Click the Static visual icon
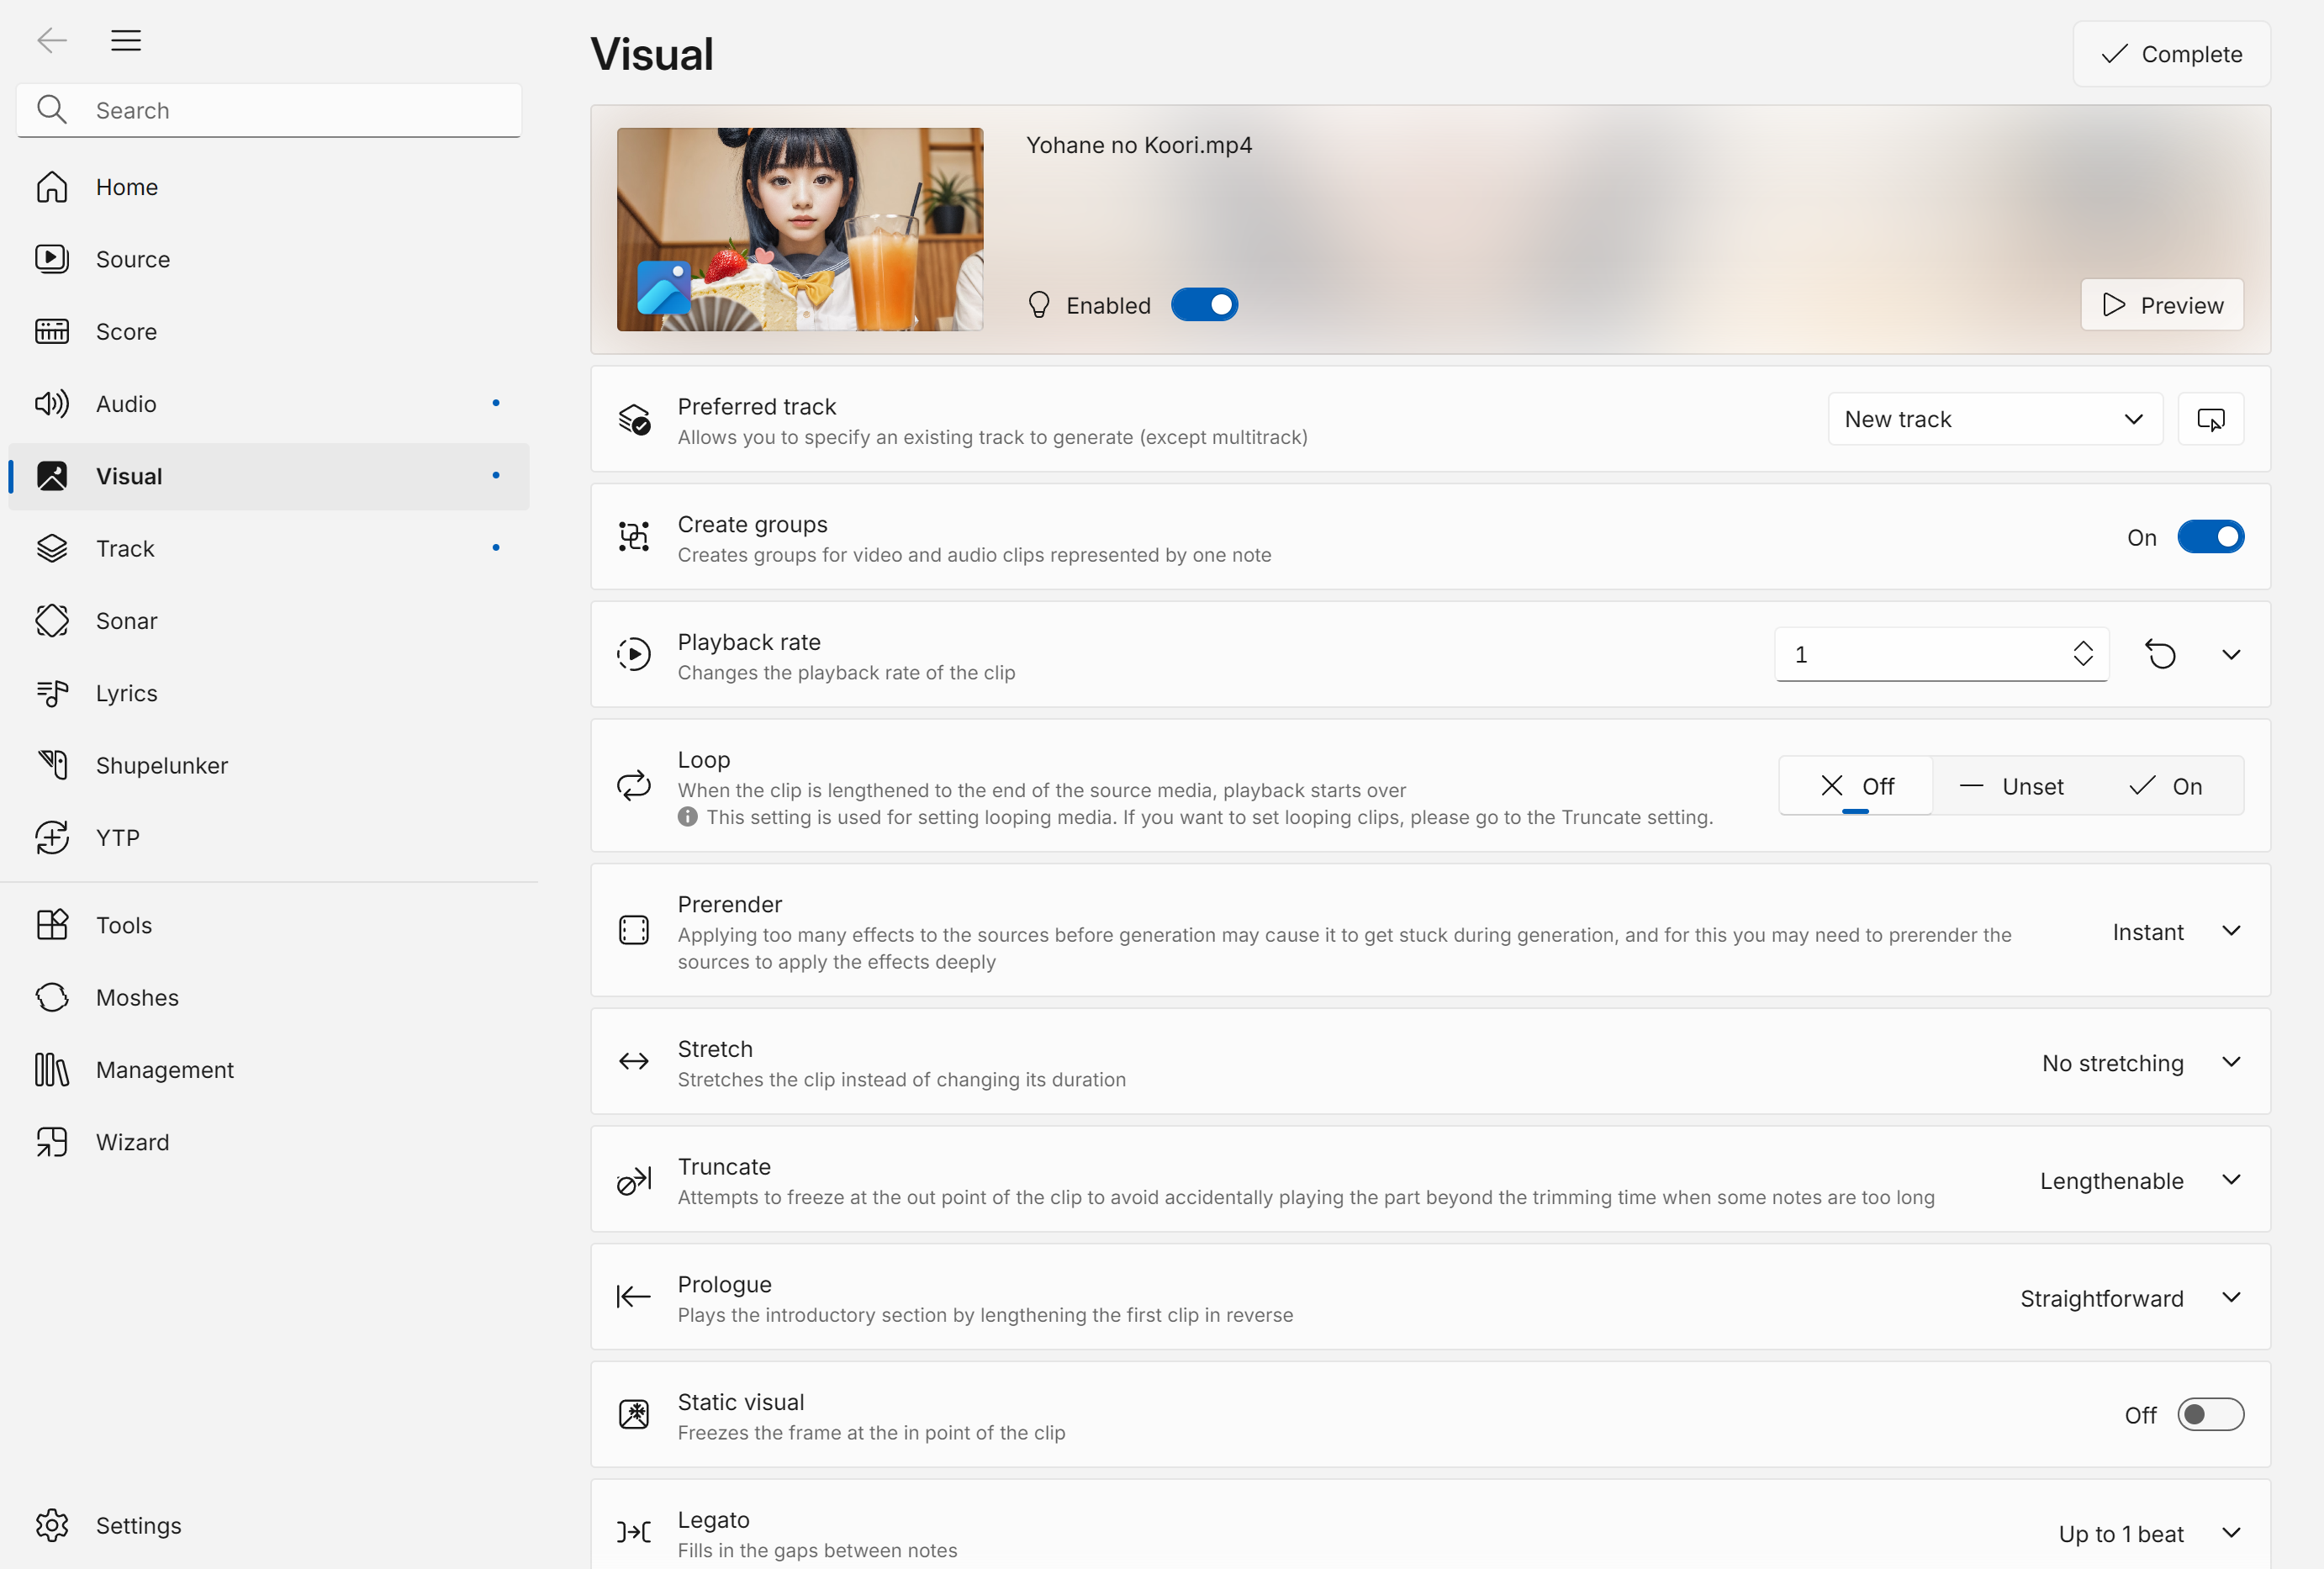Image resolution: width=2324 pixels, height=1569 pixels. coord(634,1414)
